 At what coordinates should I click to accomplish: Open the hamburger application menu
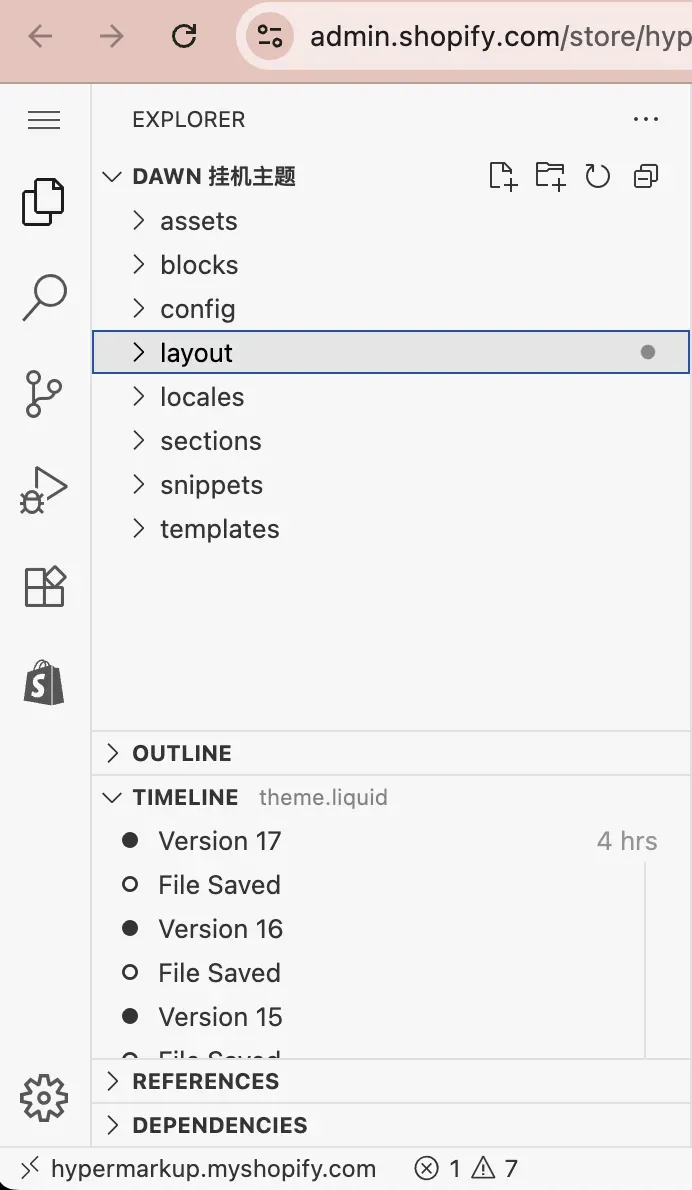(x=44, y=120)
